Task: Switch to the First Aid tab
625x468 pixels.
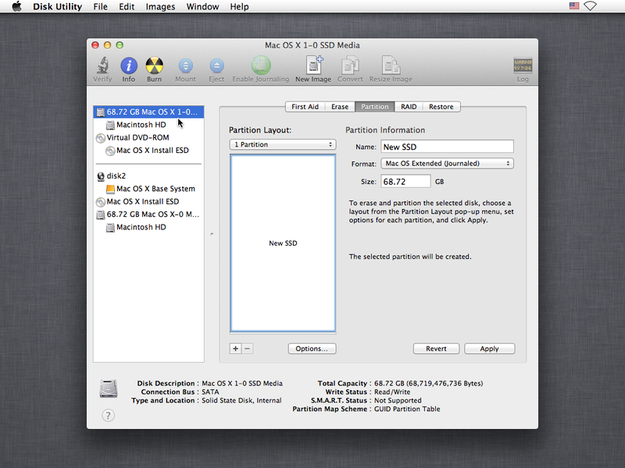Action: coord(305,107)
